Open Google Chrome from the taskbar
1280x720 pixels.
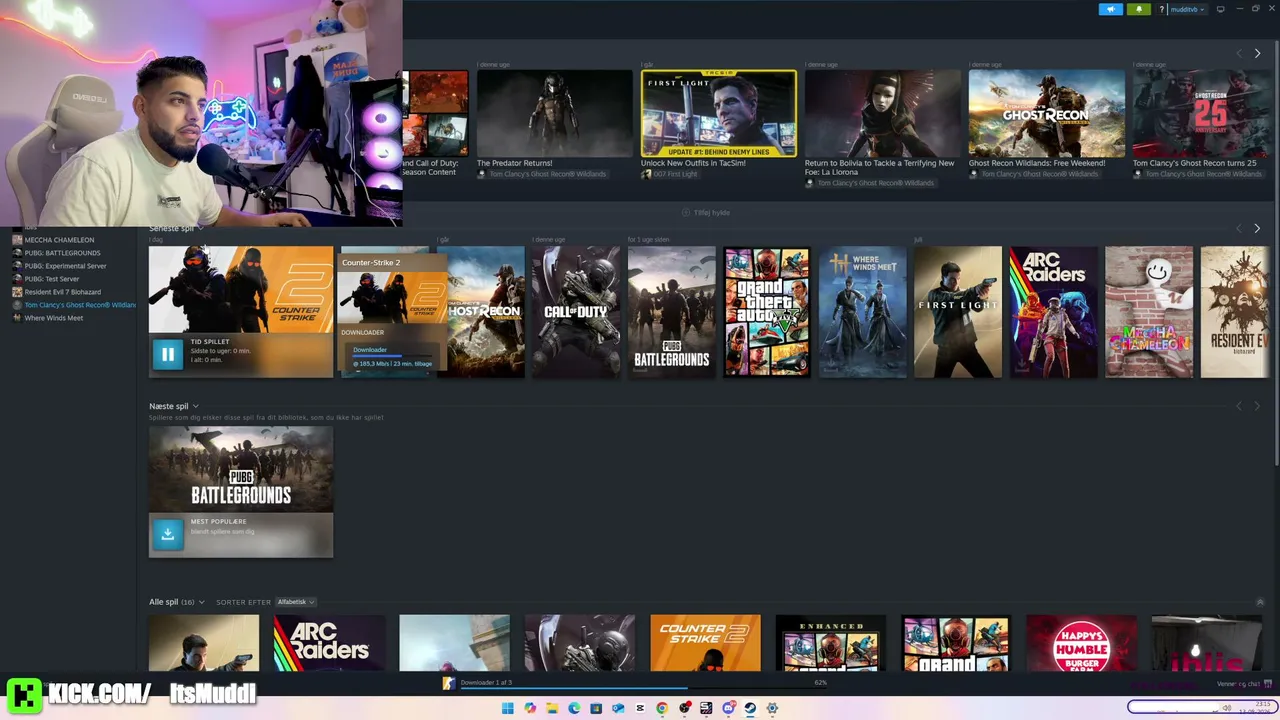(662, 708)
